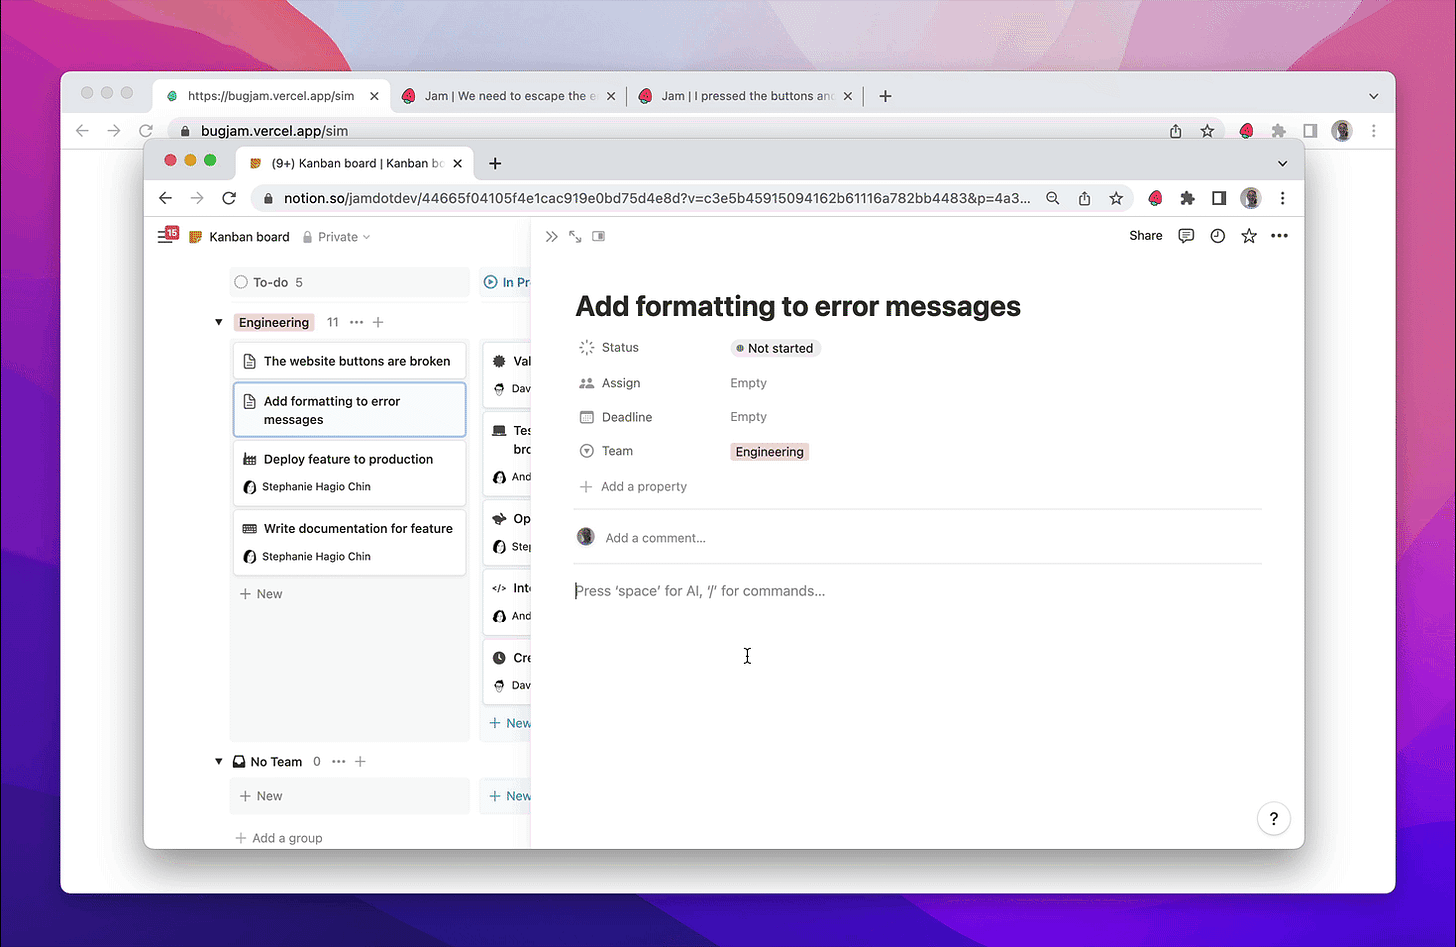The width and height of the screenshot is (1456, 947).
Task: Change the Not started status value
Action: pyautogui.click(x=775, y=348)
